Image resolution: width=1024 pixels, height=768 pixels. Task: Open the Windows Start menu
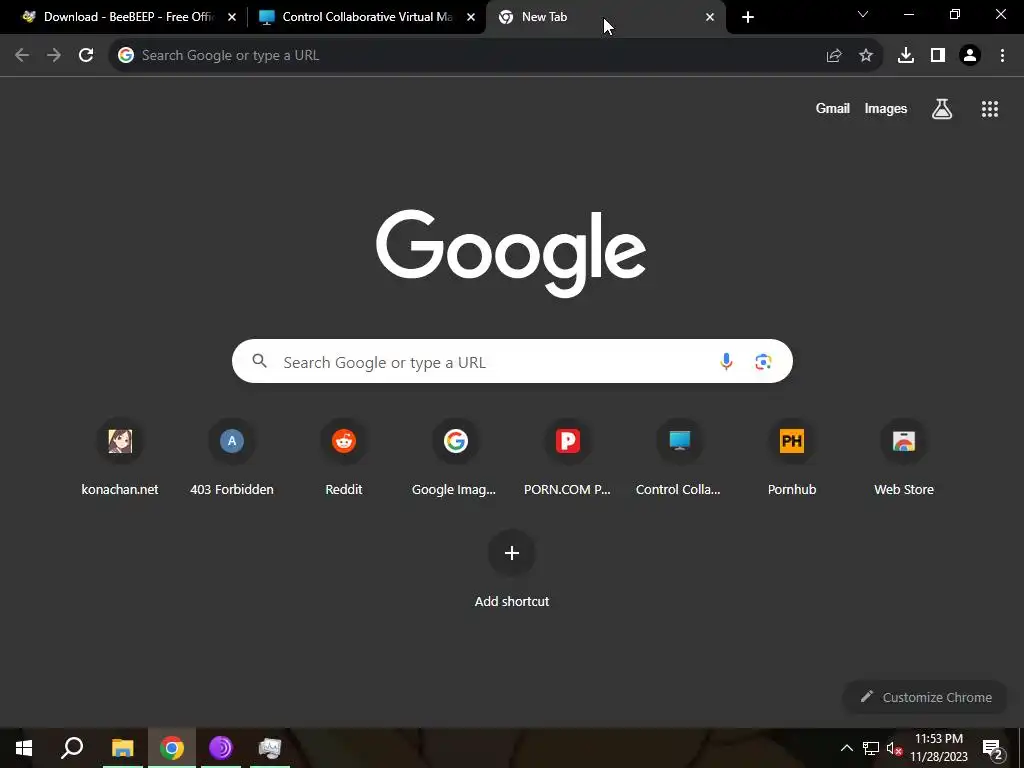click(24, 748)
